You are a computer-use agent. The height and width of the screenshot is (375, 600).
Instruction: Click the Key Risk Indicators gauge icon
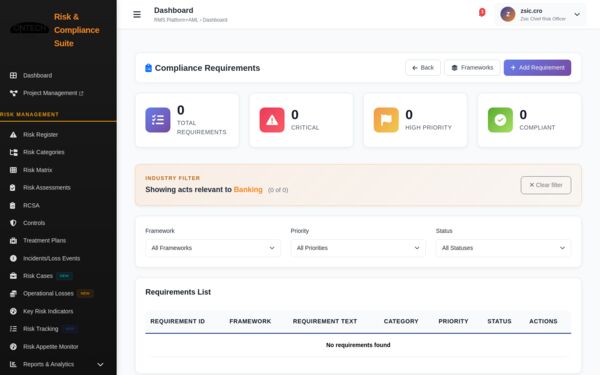tap(13, 311)
